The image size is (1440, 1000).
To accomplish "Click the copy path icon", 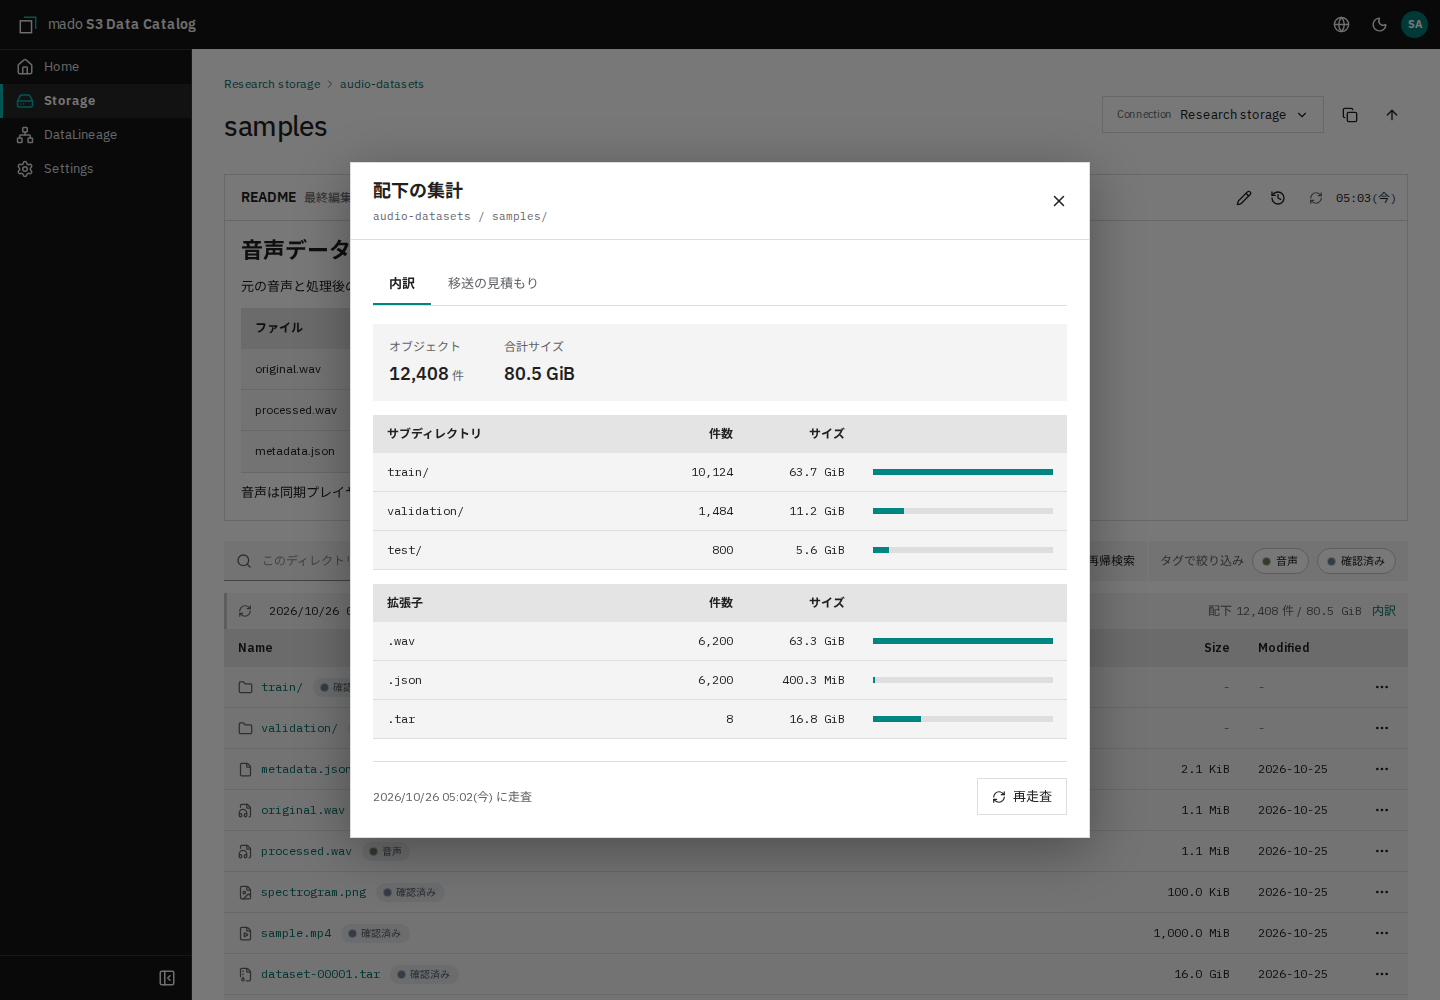I will [x=1350, y=115].
